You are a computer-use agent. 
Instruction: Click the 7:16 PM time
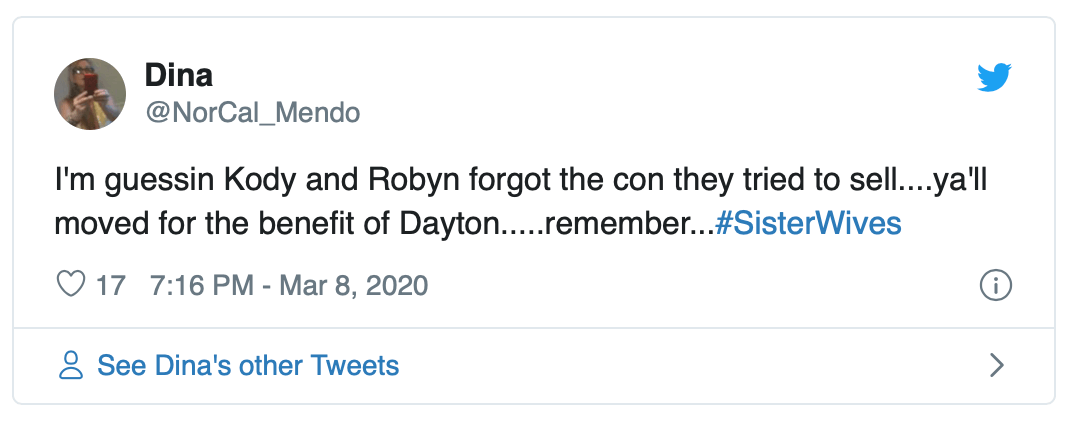(202, 286)
